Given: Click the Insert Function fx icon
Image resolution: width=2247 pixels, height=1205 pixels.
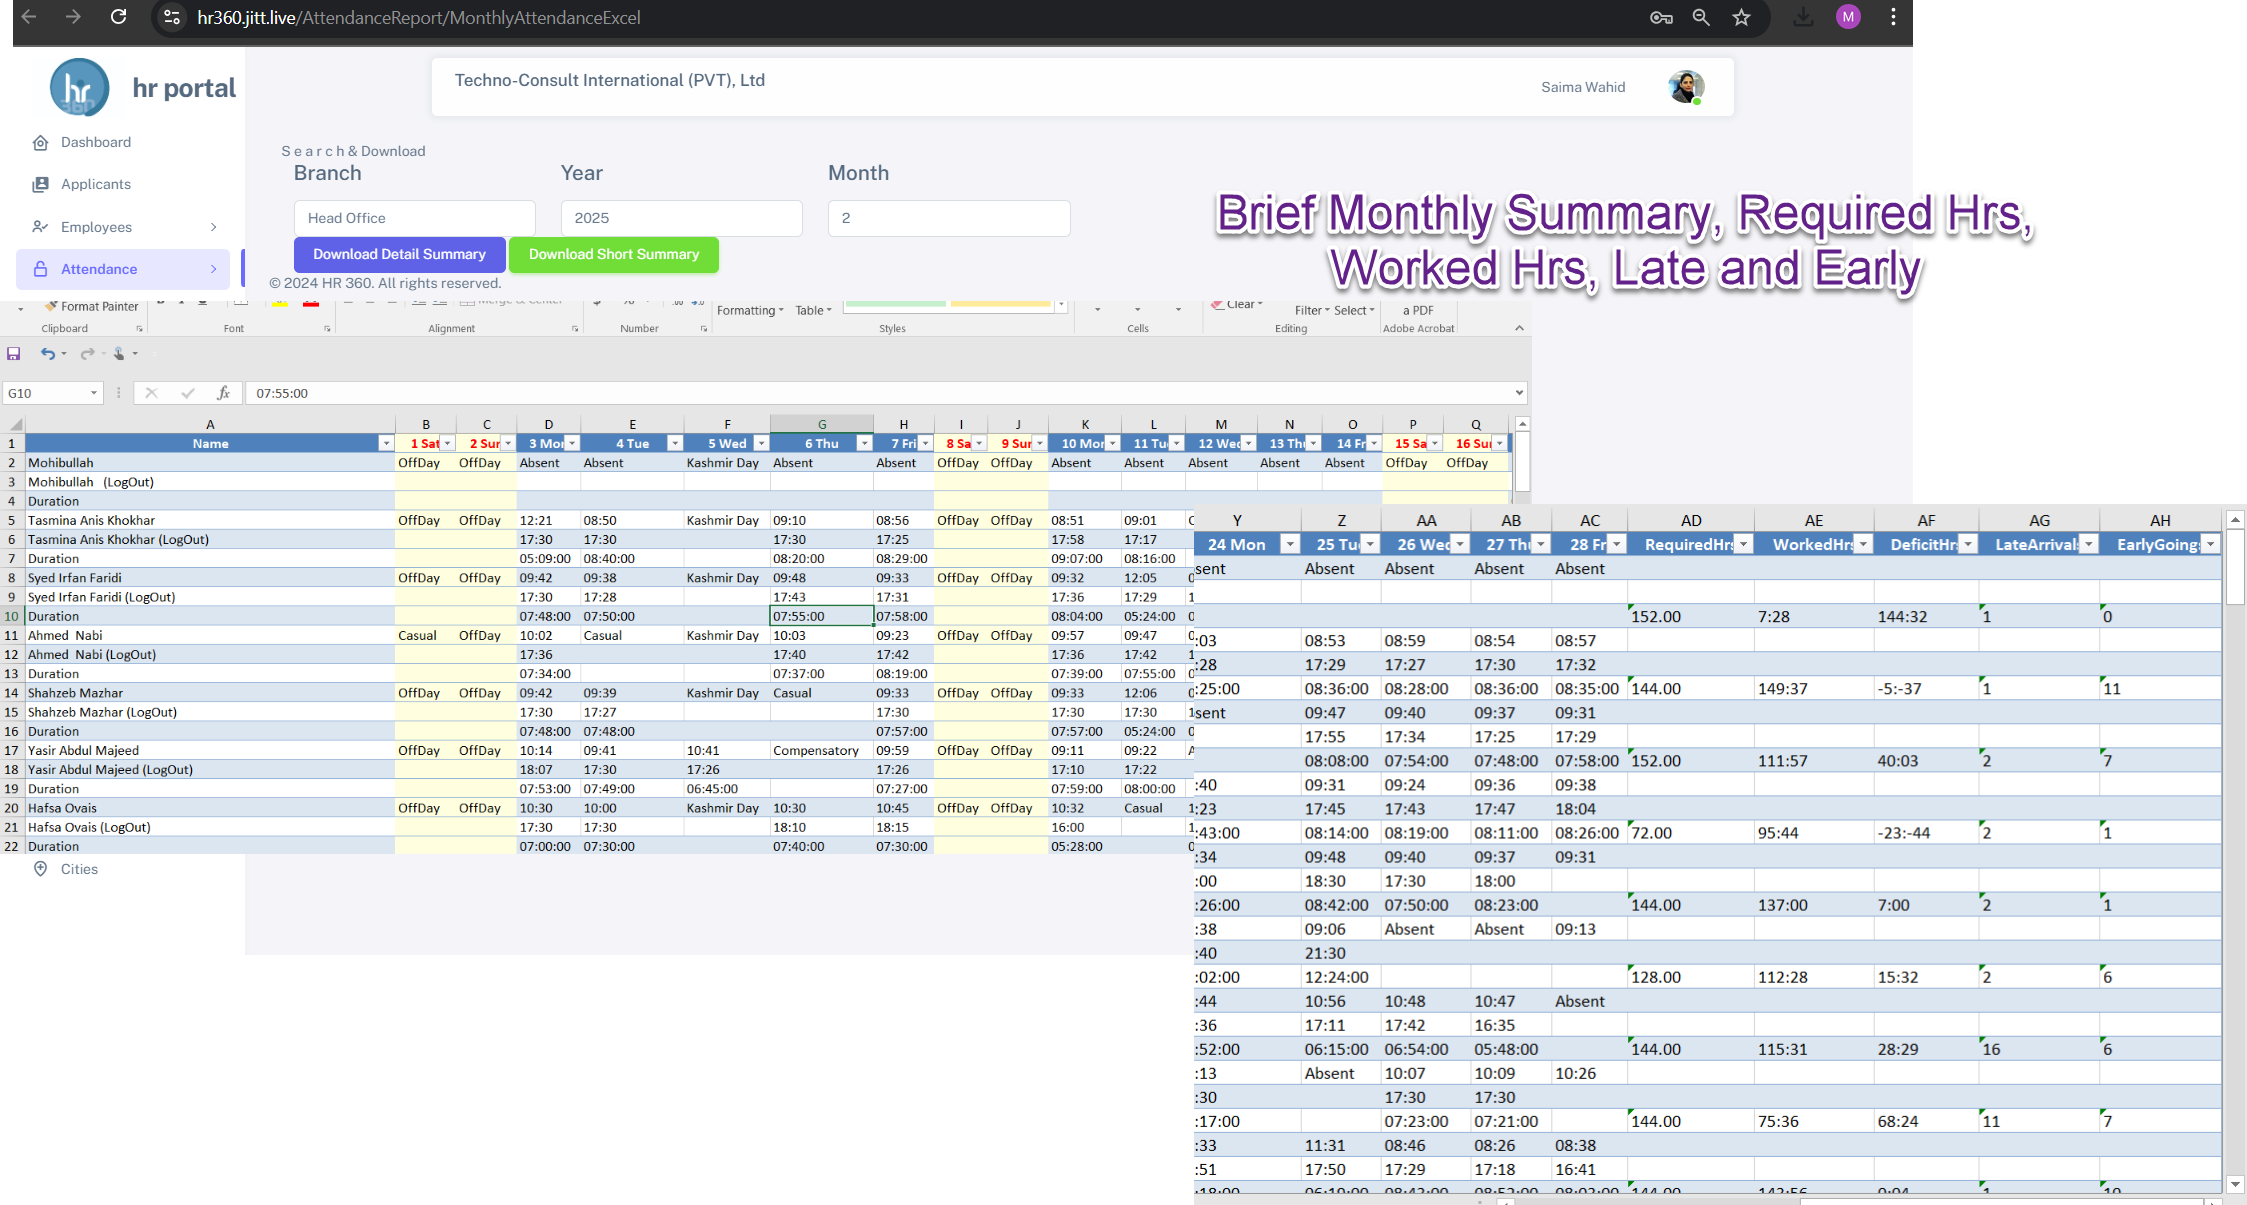Looking at the screenshot, I should click(x=224, y=392).
